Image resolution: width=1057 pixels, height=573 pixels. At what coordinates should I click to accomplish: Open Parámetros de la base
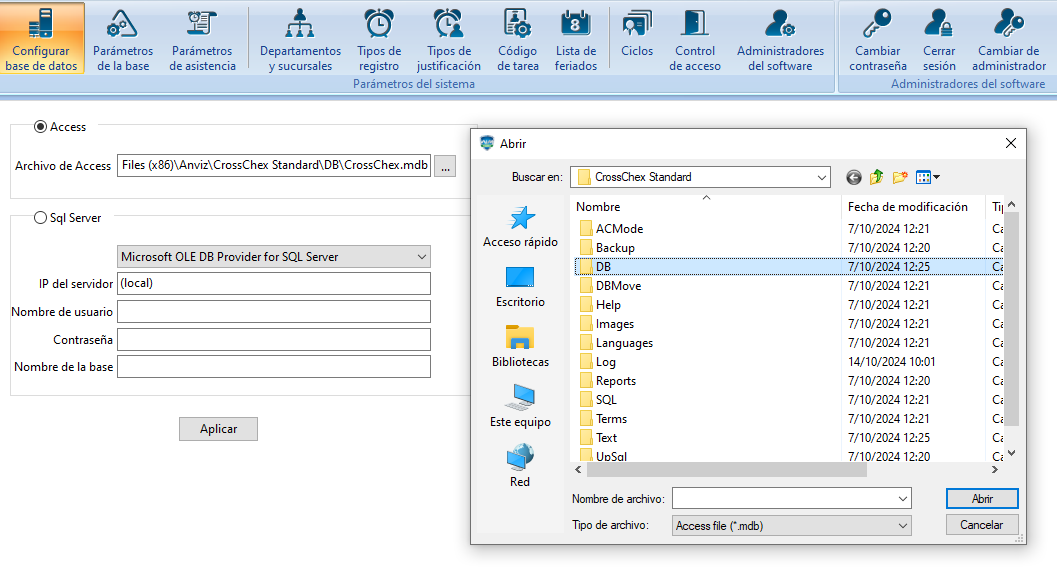[x=123, y=38]
